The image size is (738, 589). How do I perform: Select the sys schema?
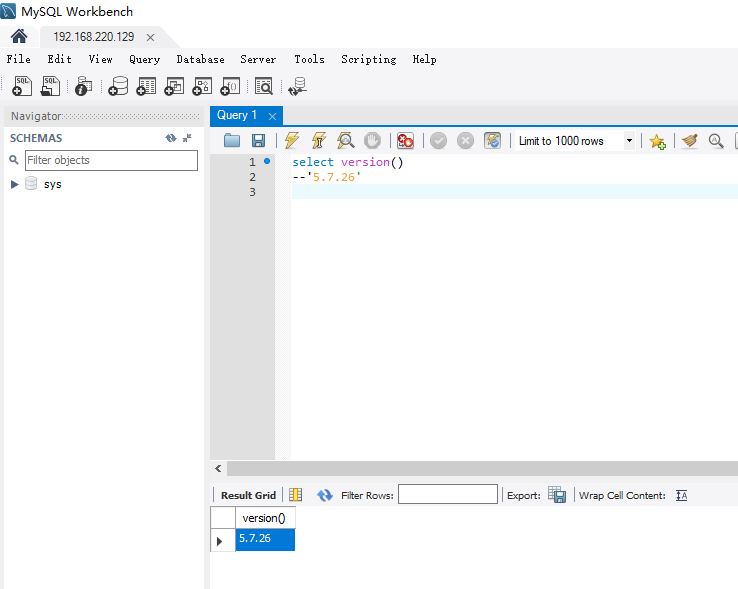[52, 184]
